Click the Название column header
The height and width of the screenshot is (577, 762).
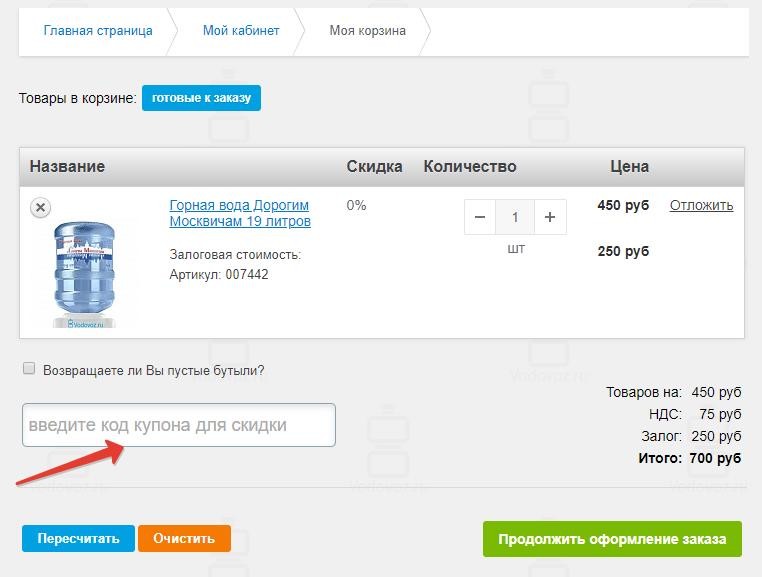[x=67, y=166]
